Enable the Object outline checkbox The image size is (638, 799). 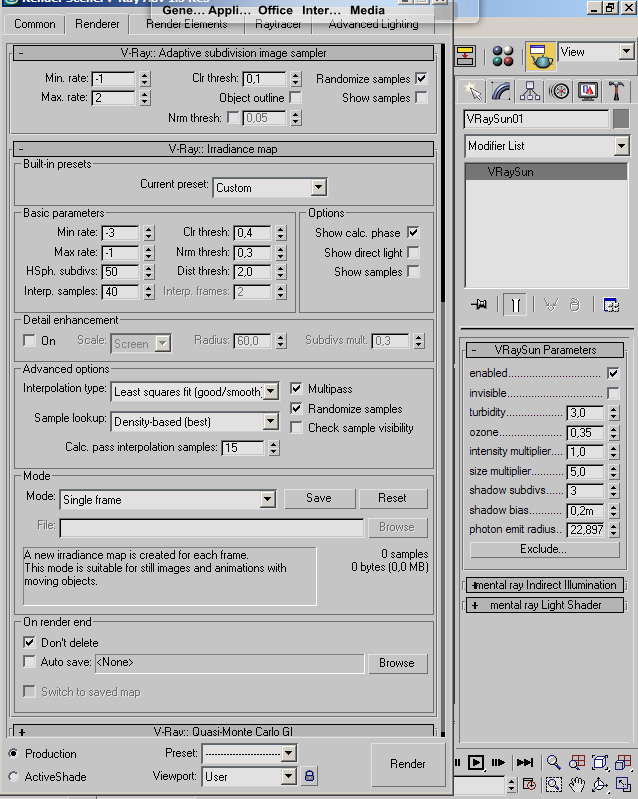[x=295, y=97]
